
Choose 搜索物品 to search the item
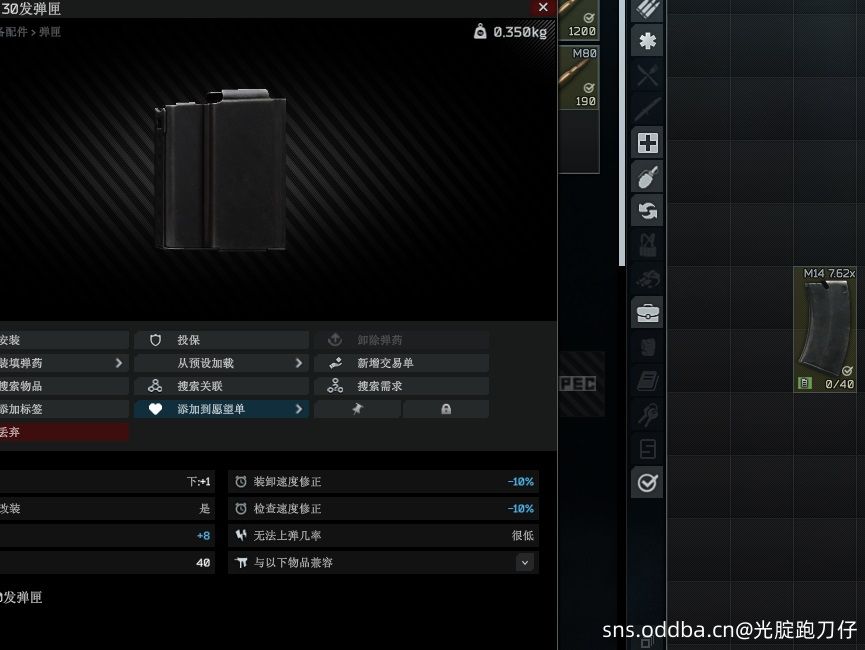[x=63, y=386]
